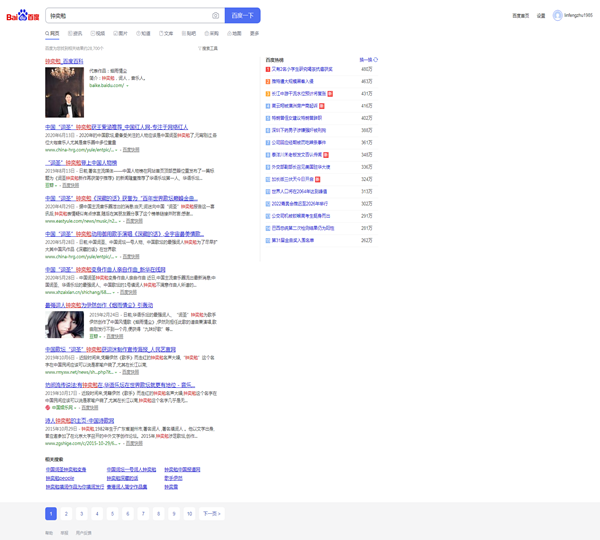Screen dimensions: 600x540
Task: Expand the 更多 menu in tabs
Action: 255,33
